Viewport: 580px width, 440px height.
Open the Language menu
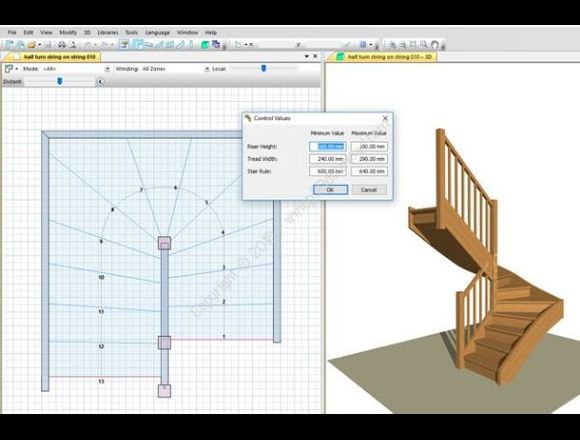(x=158, y=33)
